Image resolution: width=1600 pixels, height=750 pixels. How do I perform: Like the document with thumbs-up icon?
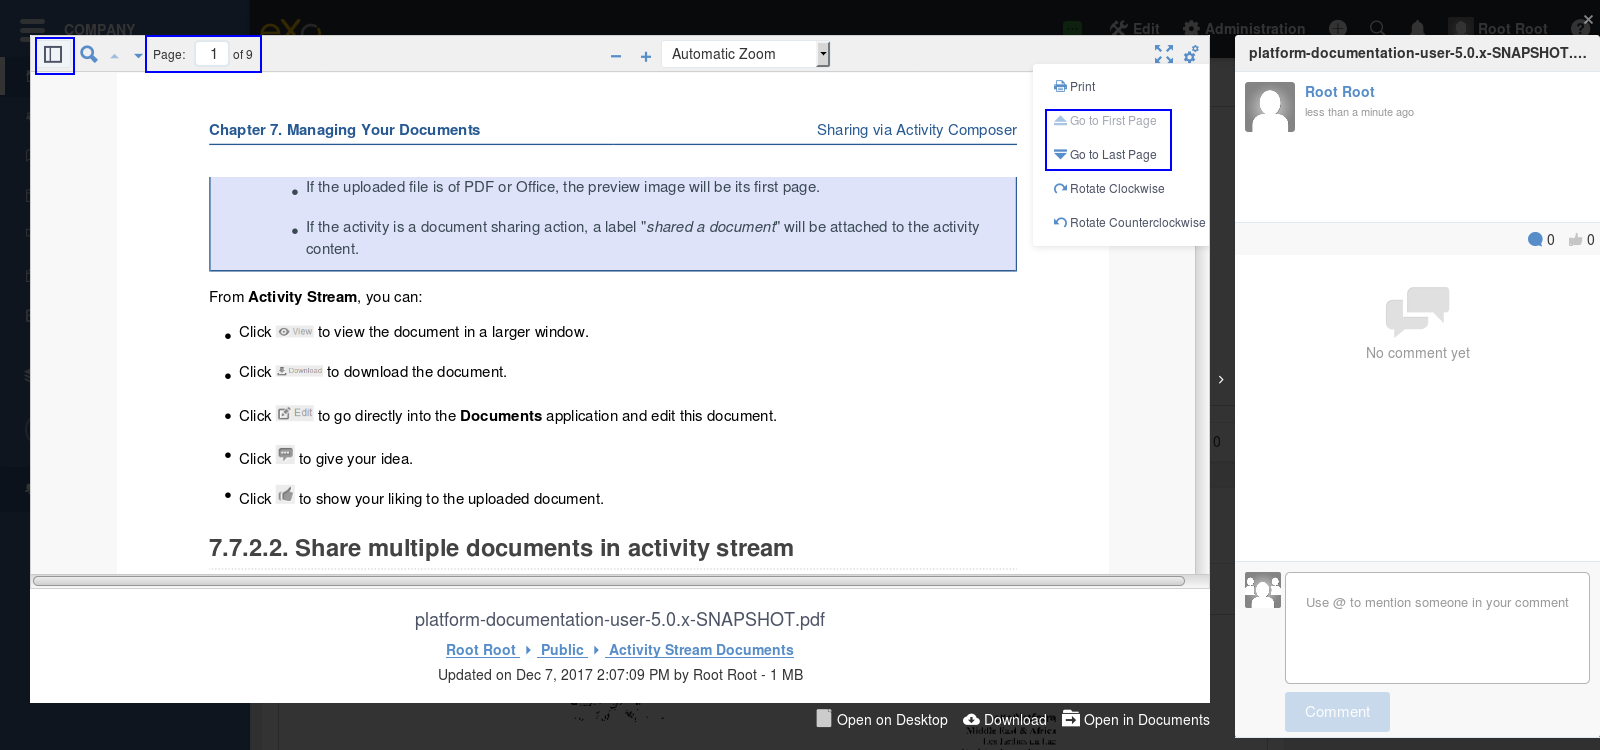[x=1575, y=239]
